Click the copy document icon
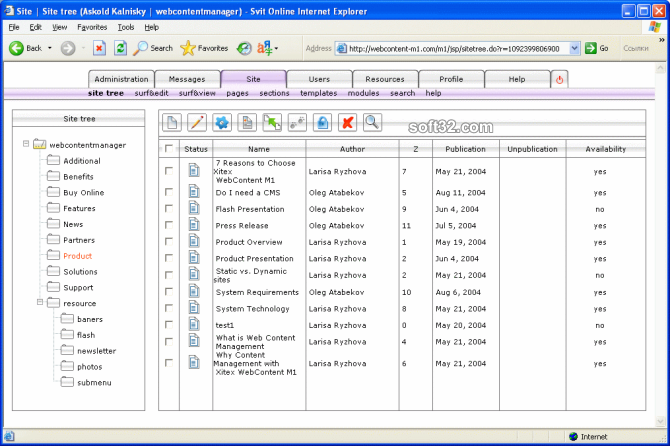670x446 pixels. click(x=247, y=123)
